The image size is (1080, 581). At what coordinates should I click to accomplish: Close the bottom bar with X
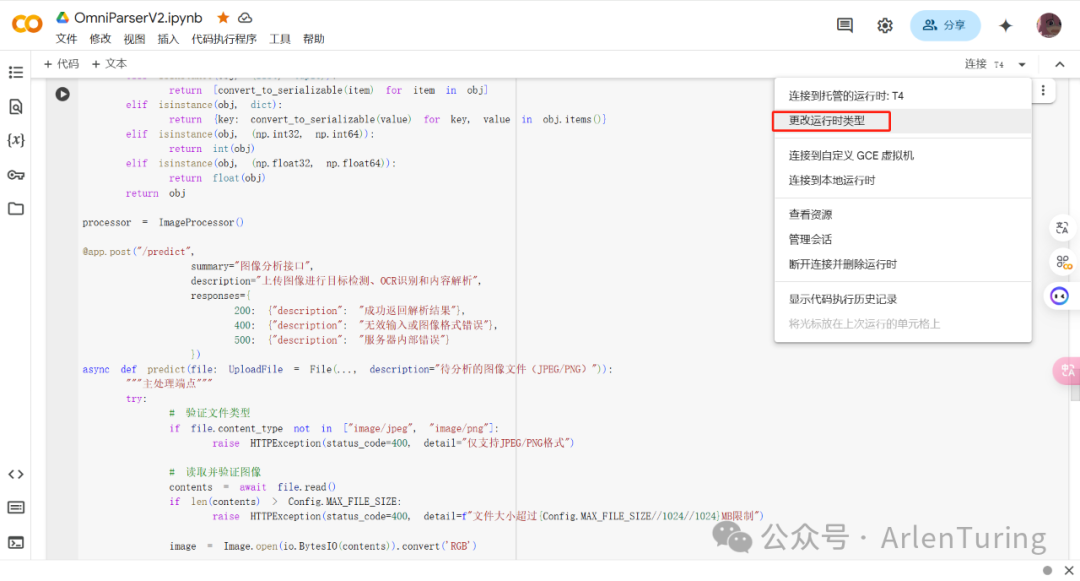[x=1068, y=571]
